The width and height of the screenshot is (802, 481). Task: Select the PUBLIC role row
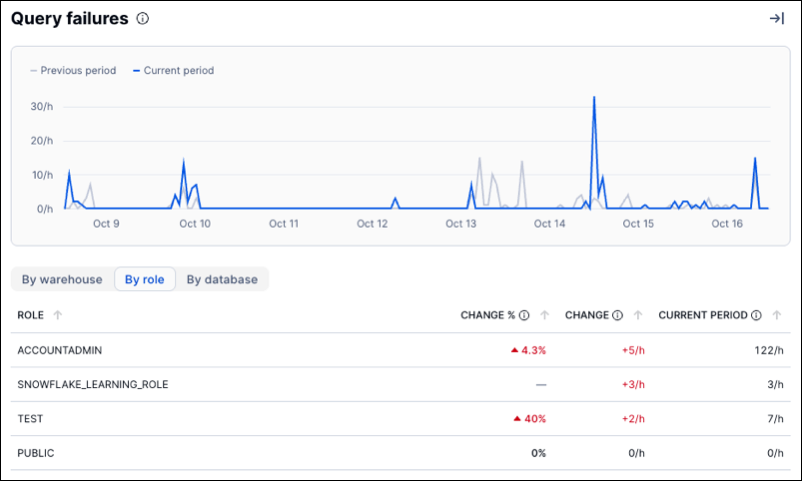(x=36, y=453)
